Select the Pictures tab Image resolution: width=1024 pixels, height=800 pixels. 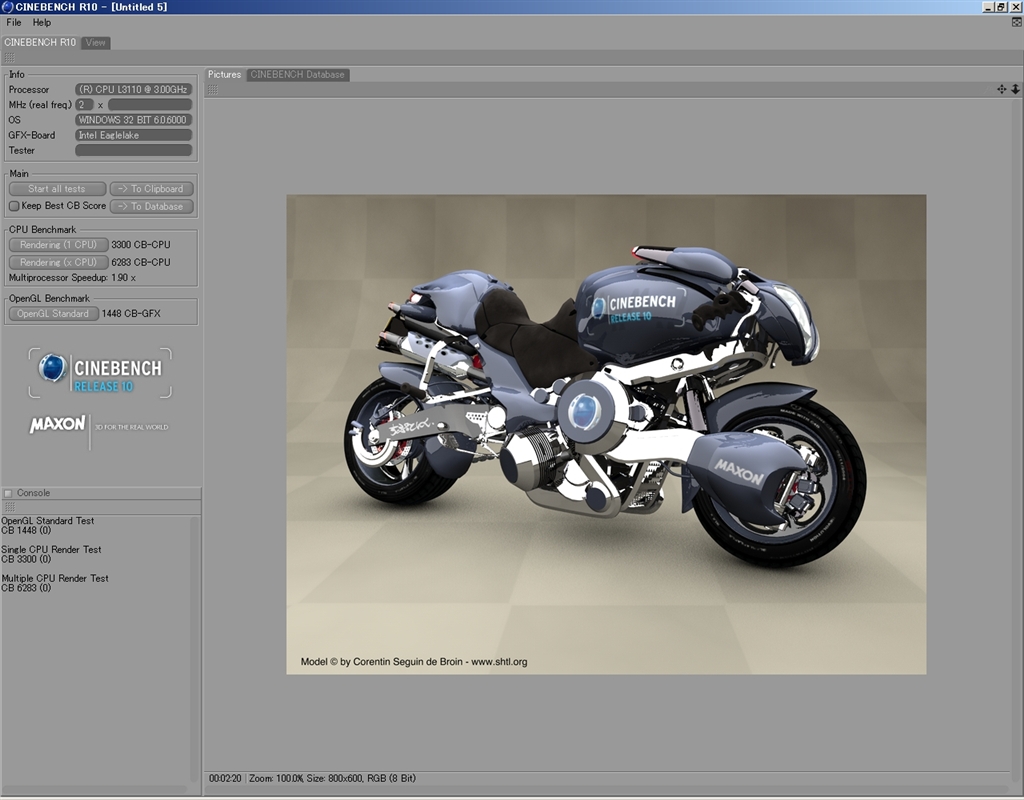click(225, 74)
